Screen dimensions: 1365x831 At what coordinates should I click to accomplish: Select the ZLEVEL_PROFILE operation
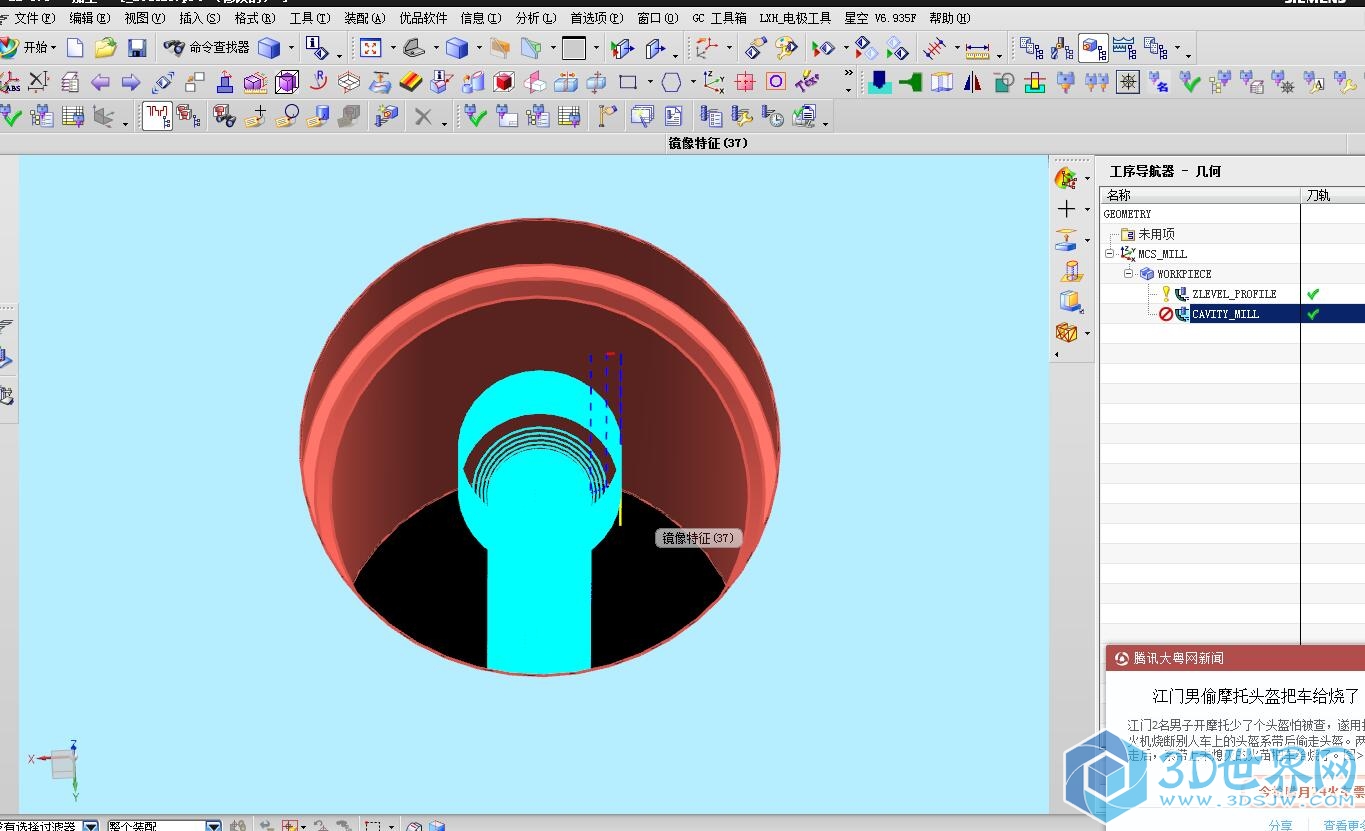pos(1234,294)
